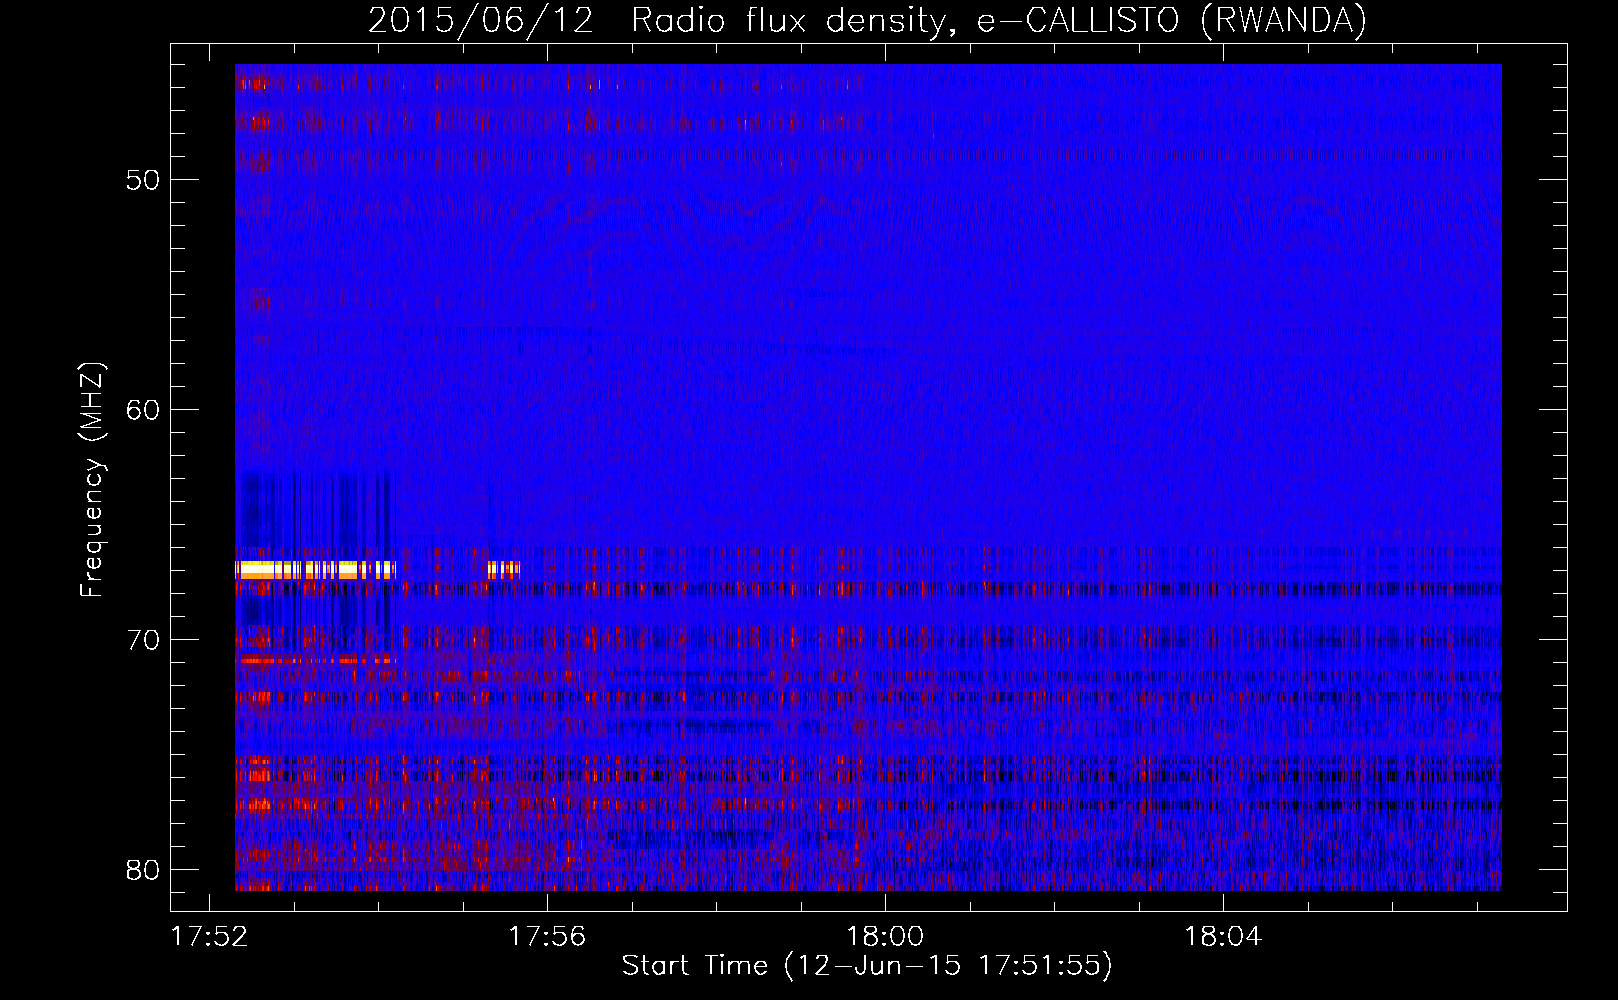Click the 80 MHz frequency tick label

(143, 870)
